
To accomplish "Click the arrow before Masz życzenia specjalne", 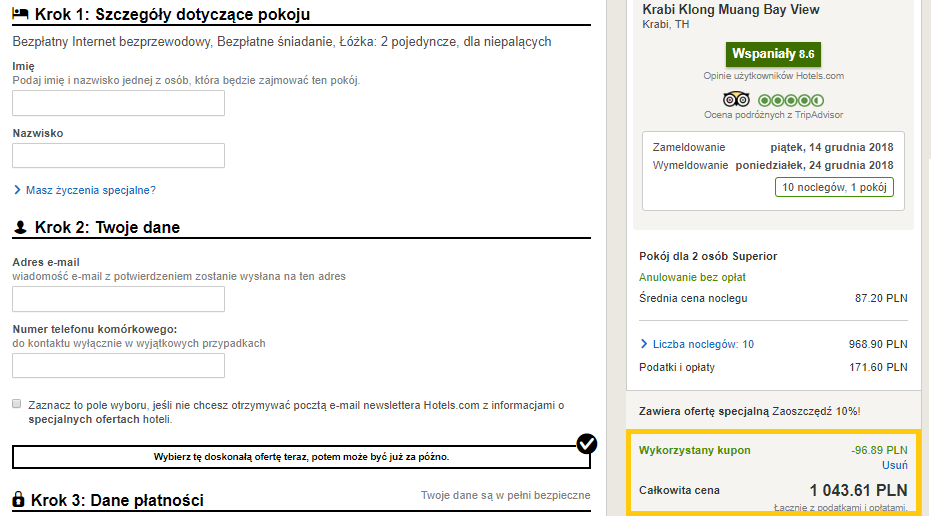I will pos(17,190).
